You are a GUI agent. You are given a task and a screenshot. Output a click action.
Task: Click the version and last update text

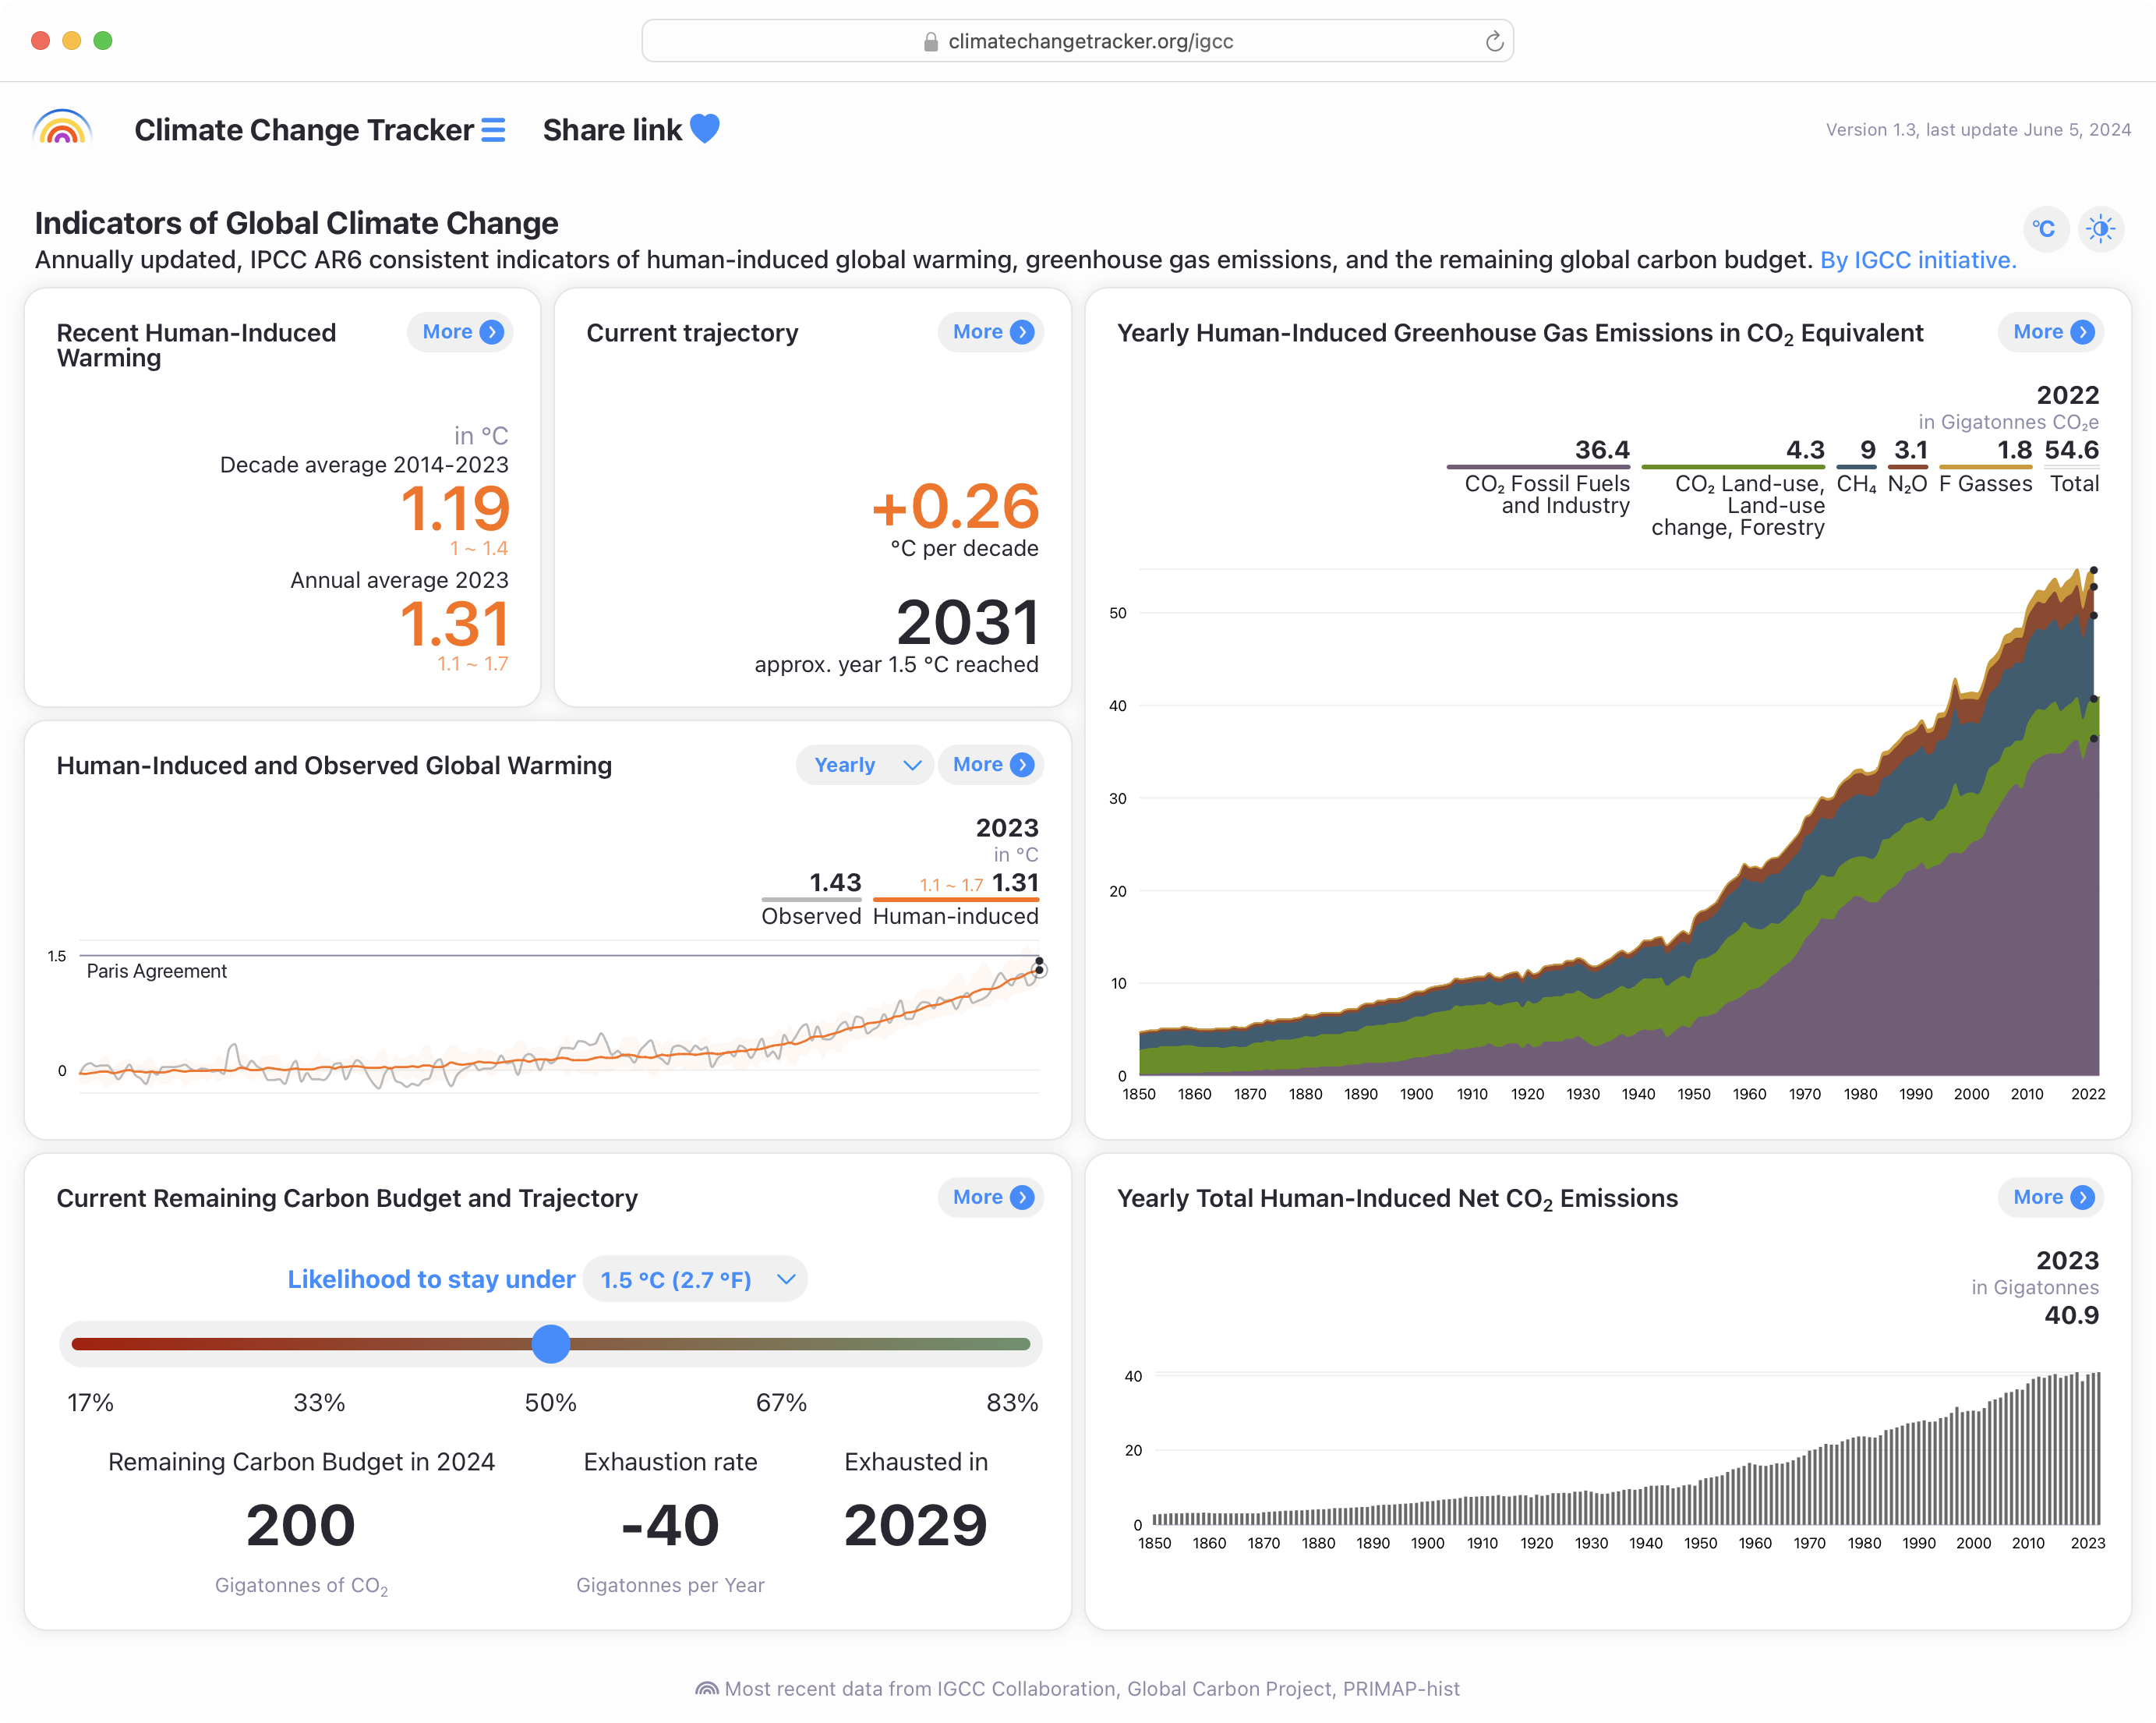[1978, 130]
